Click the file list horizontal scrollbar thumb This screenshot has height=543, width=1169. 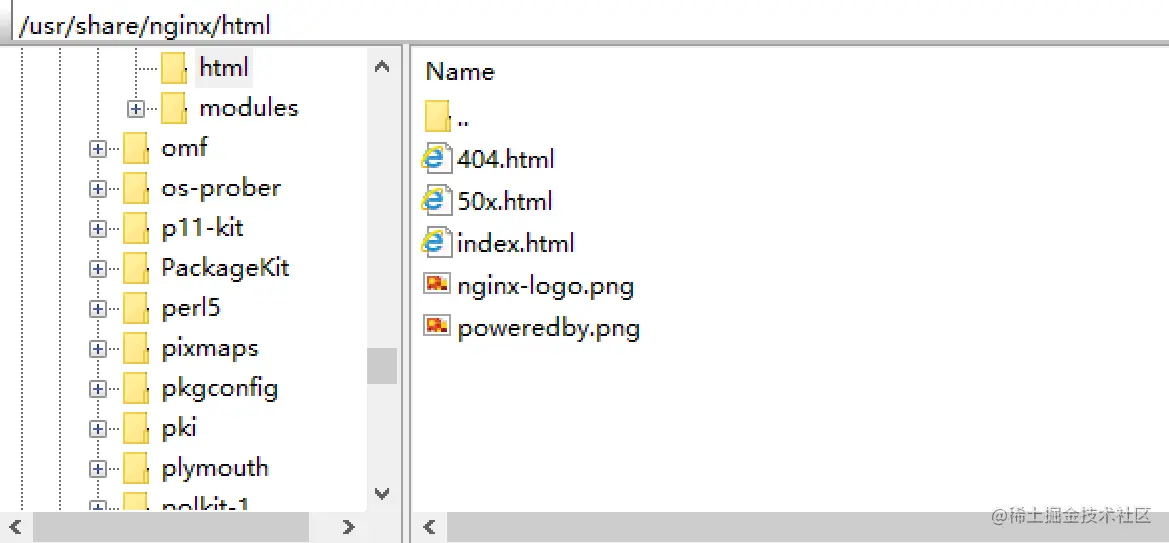coord(807,527)
